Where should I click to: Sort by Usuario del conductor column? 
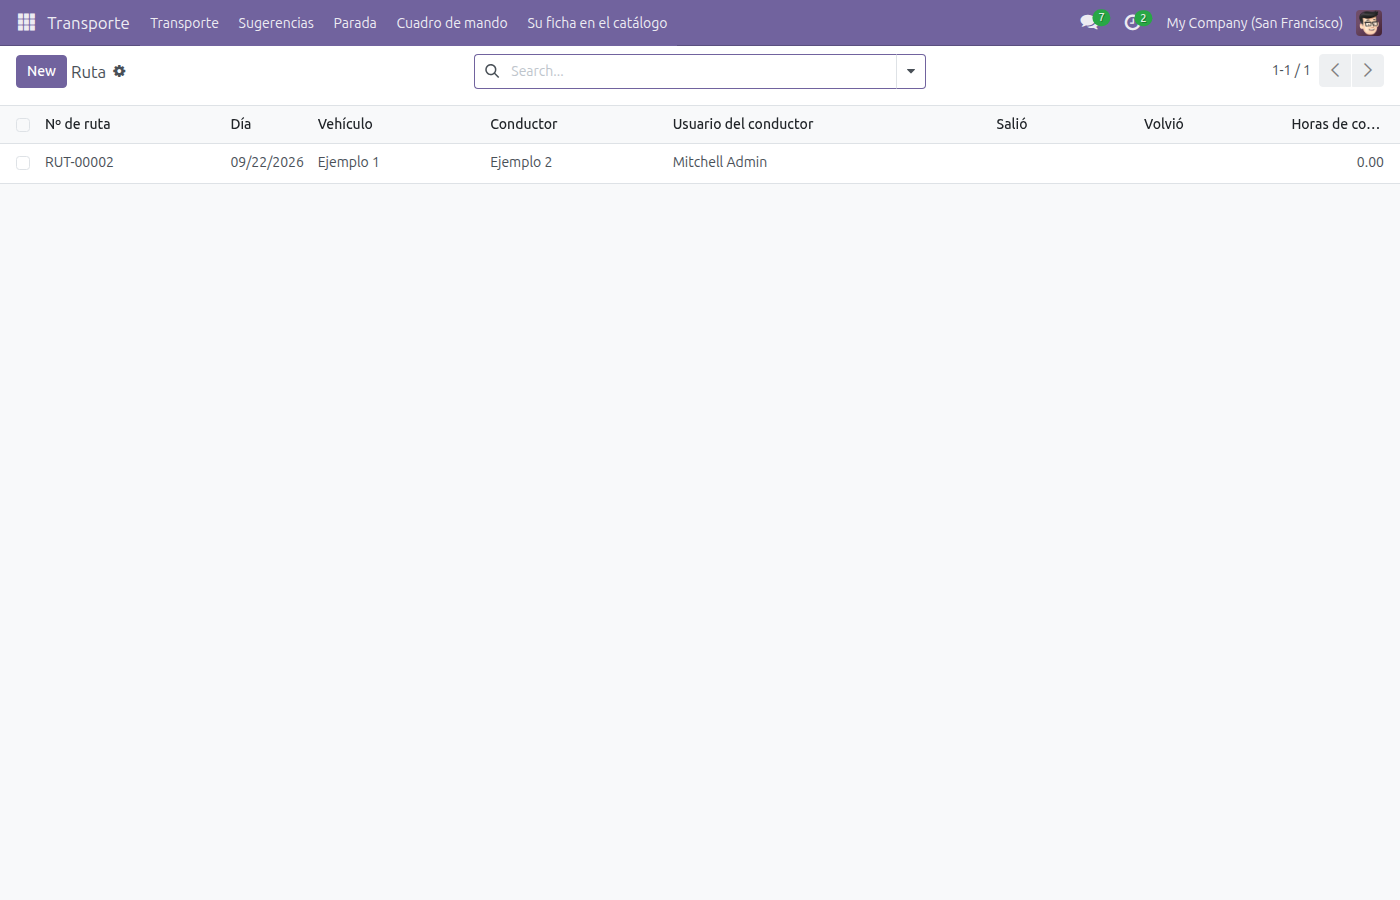pos(743,124)
